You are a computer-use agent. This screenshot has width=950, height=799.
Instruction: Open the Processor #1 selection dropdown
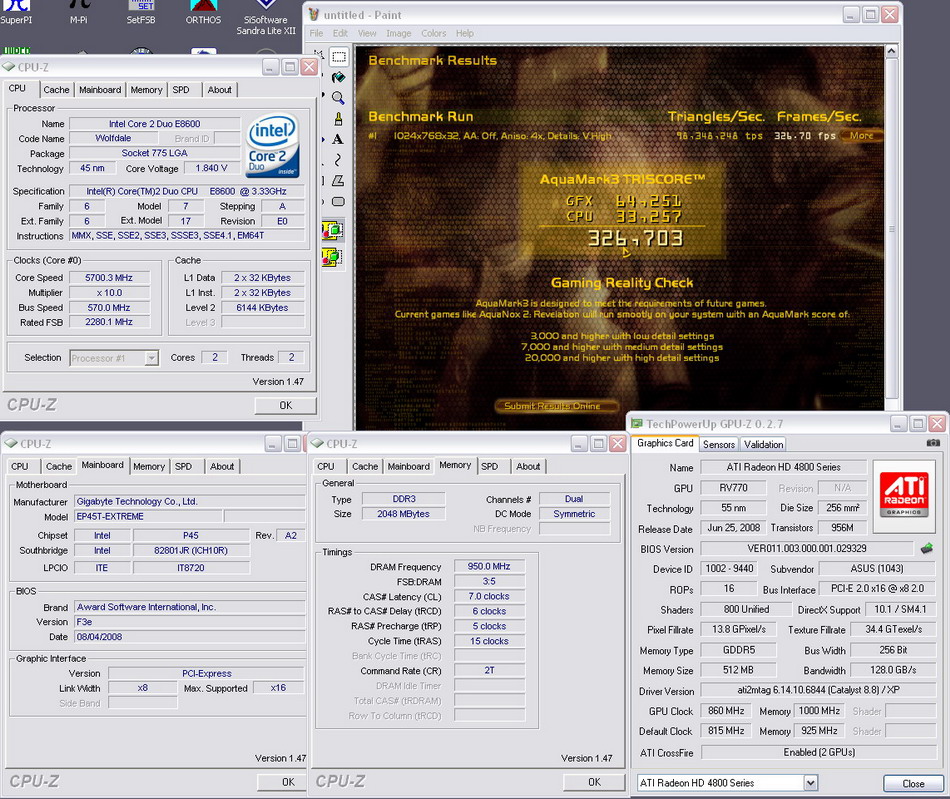(x=151, y=358)
